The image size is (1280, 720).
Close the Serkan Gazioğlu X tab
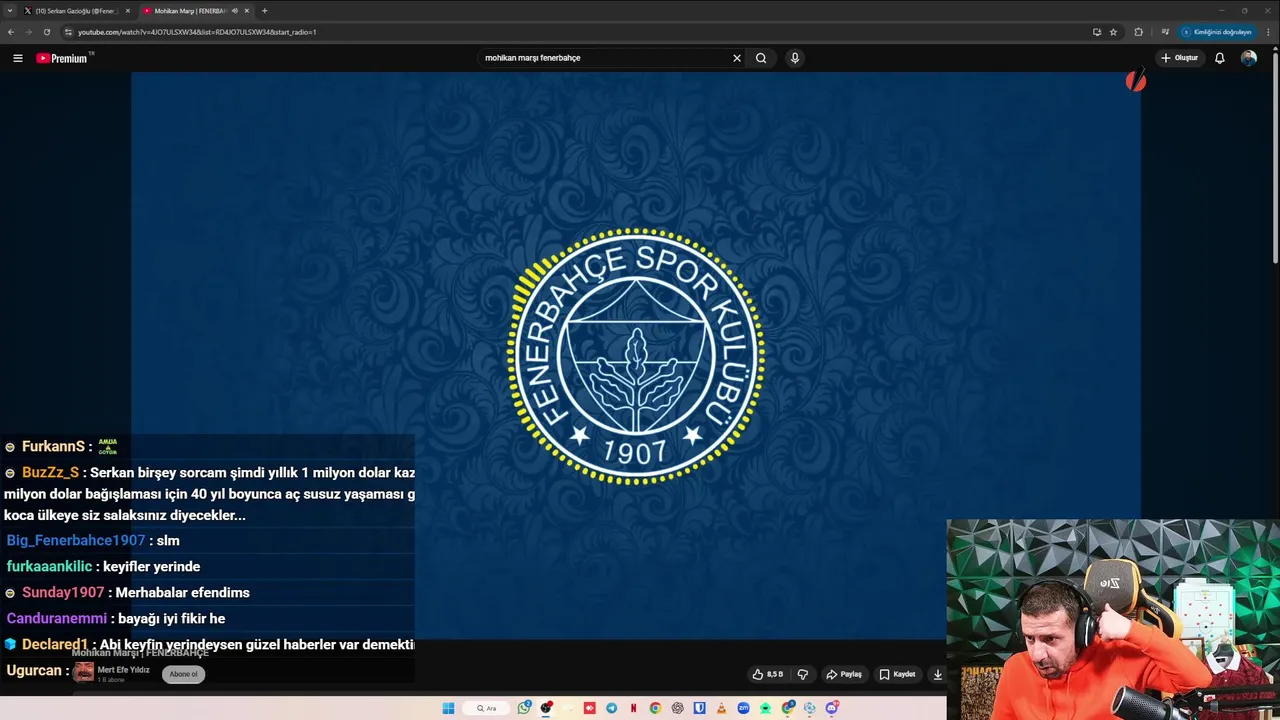(128, 11)
